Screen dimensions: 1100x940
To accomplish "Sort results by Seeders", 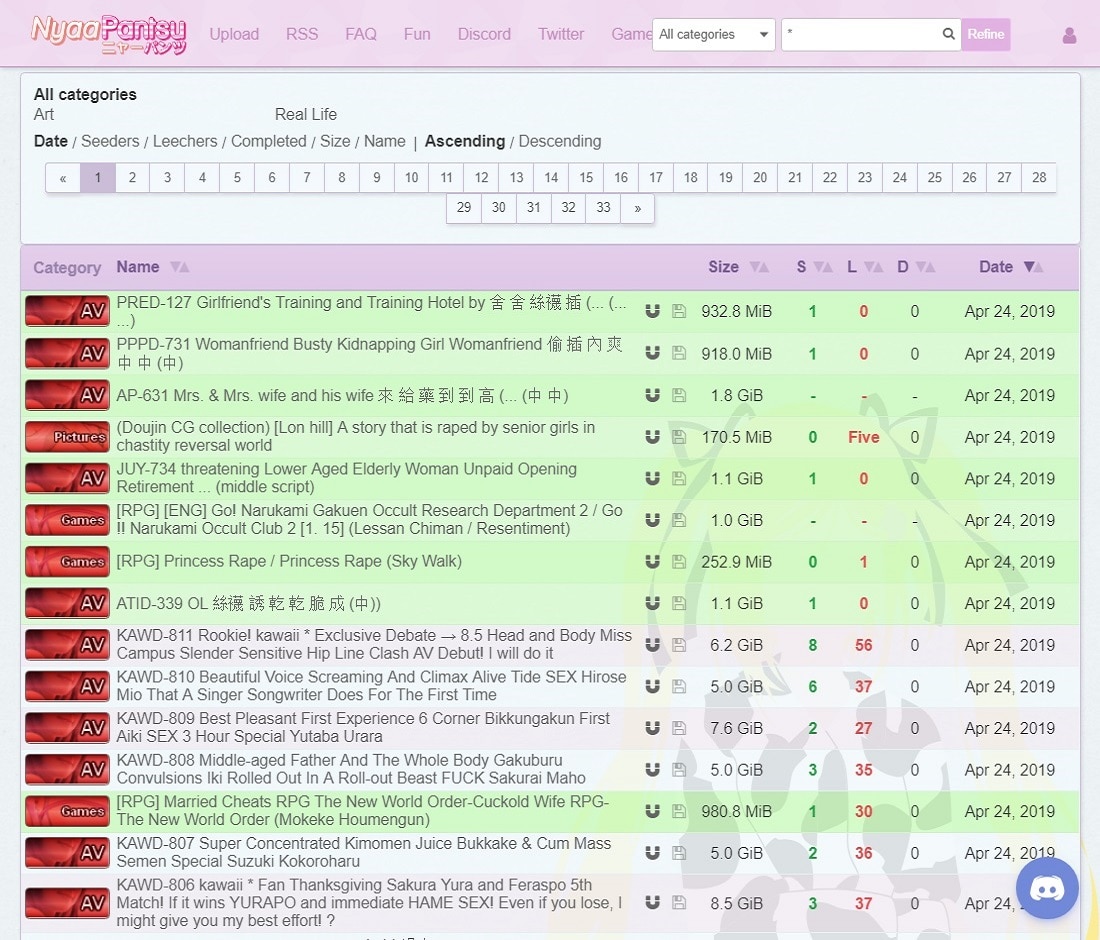I will click(x=110, y=141).
